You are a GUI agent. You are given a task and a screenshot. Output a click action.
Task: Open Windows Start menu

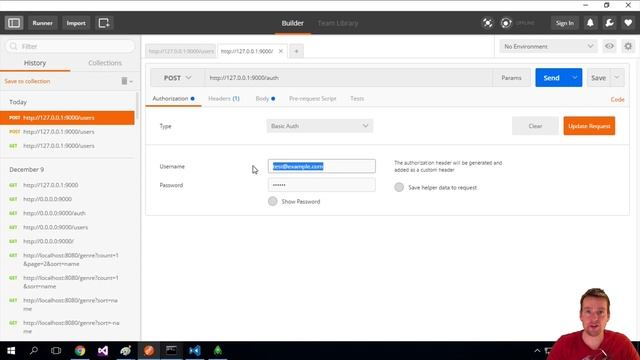click(x=11, y=351)
